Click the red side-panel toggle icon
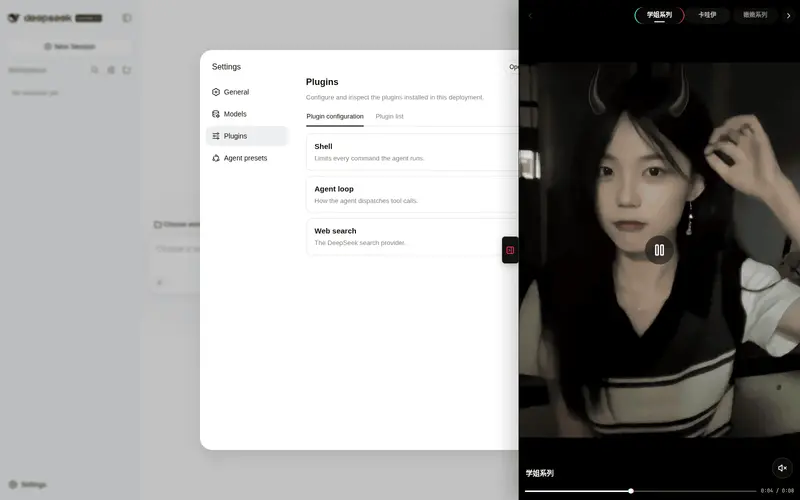Image resolution: width=800 pixels, height=500 pixels. (x=510, y=250)
